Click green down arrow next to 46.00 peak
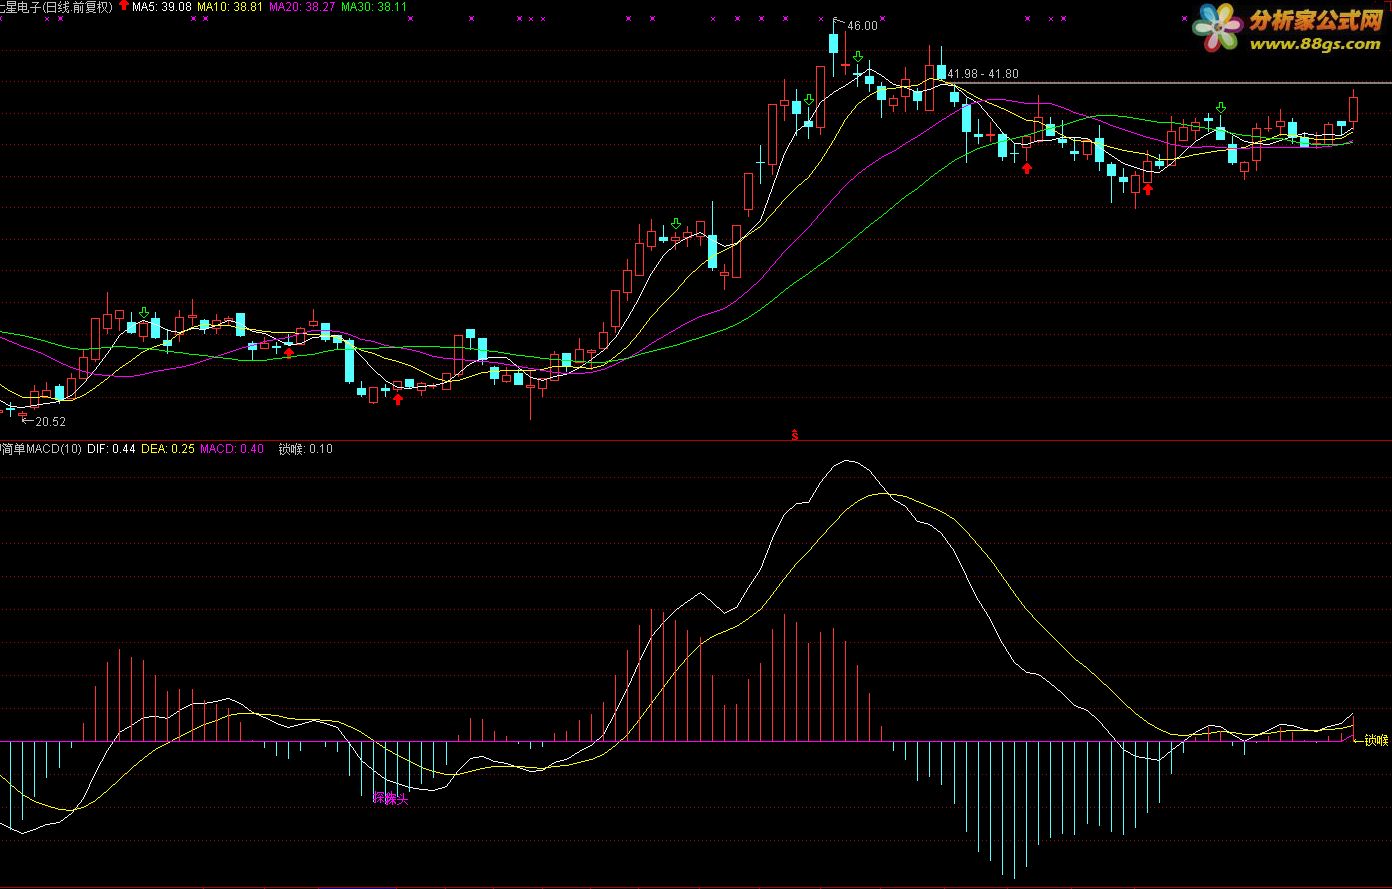This screenshot has width=1392, height=889. point(858,57)
